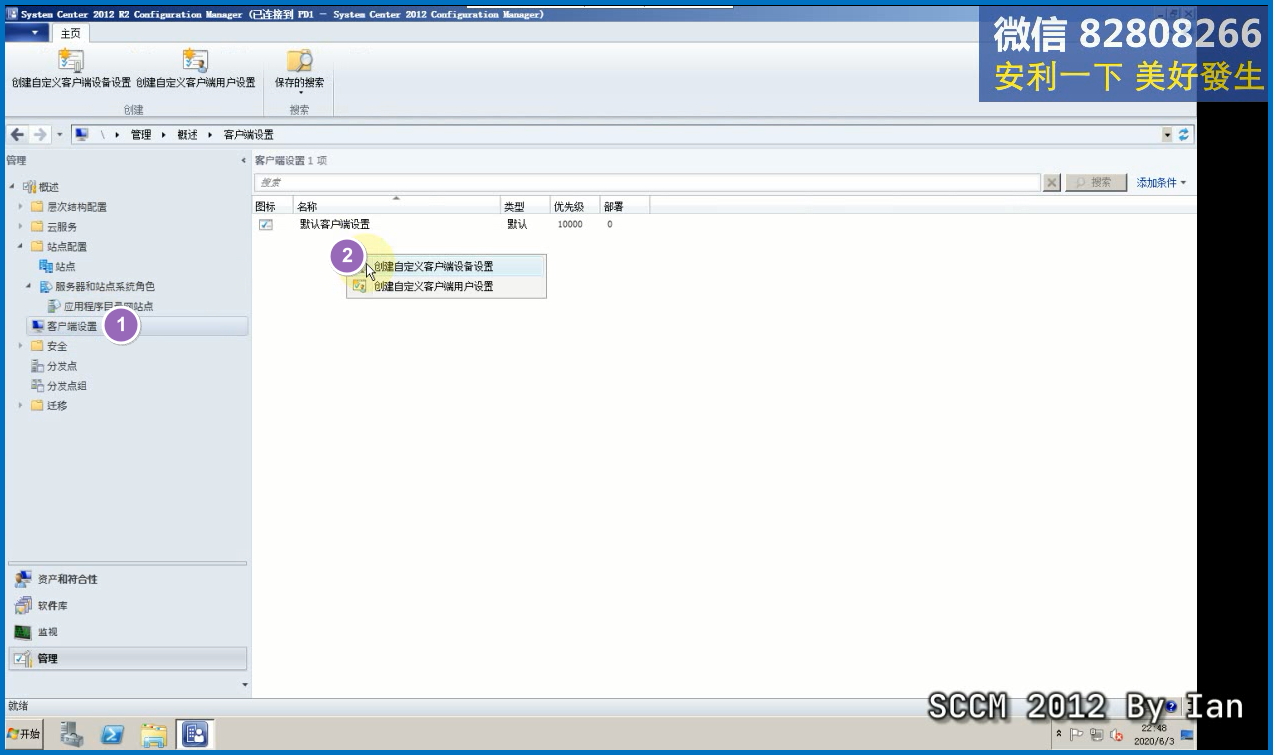Open the Windows 开始 Start button
This screenshot has width=1273, height=755.
pos(23,734)
